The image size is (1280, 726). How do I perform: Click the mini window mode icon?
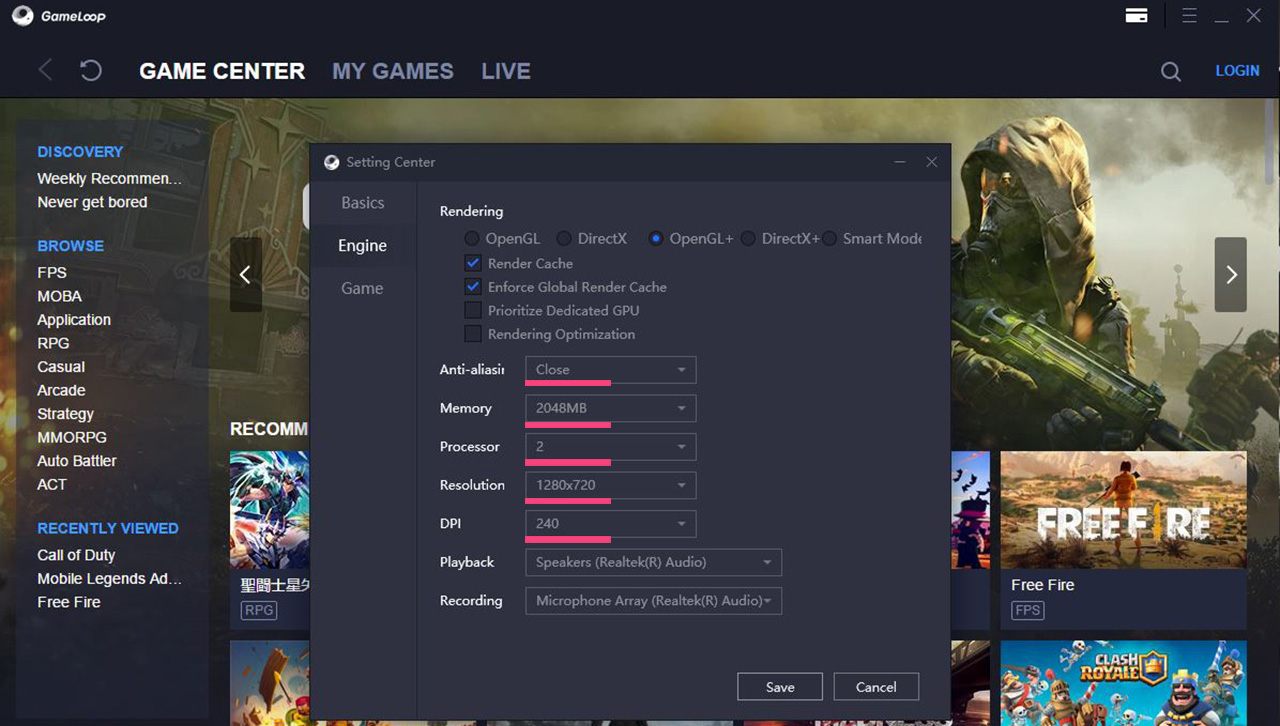[1136, 16]
